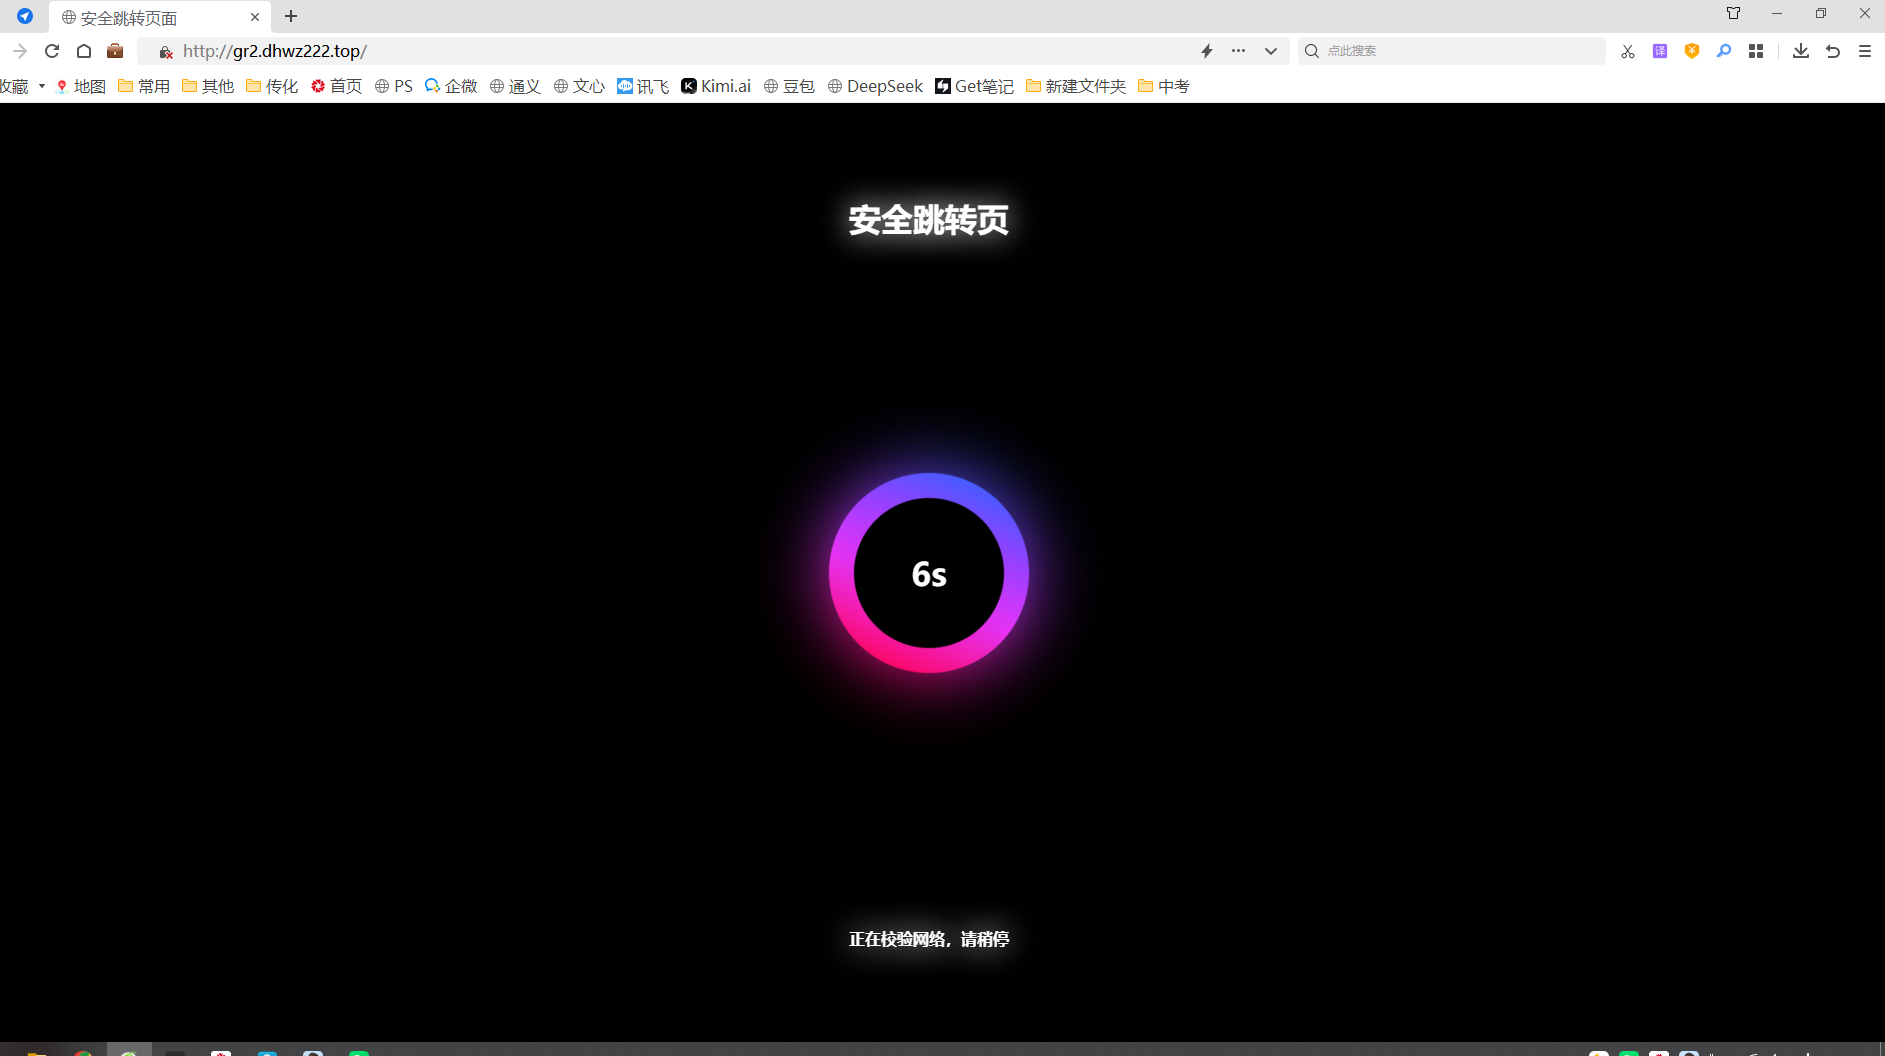The height and width of the screenshot is (1056, 1885).
Task: Open the four-squares apps grid icon
Action: tap(1756, 51)
